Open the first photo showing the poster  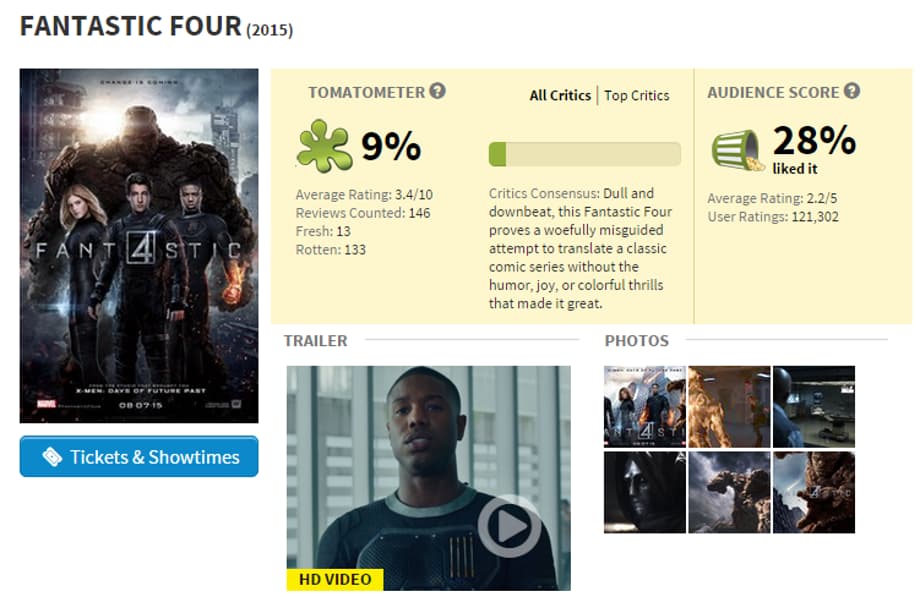tap(644, 407)
